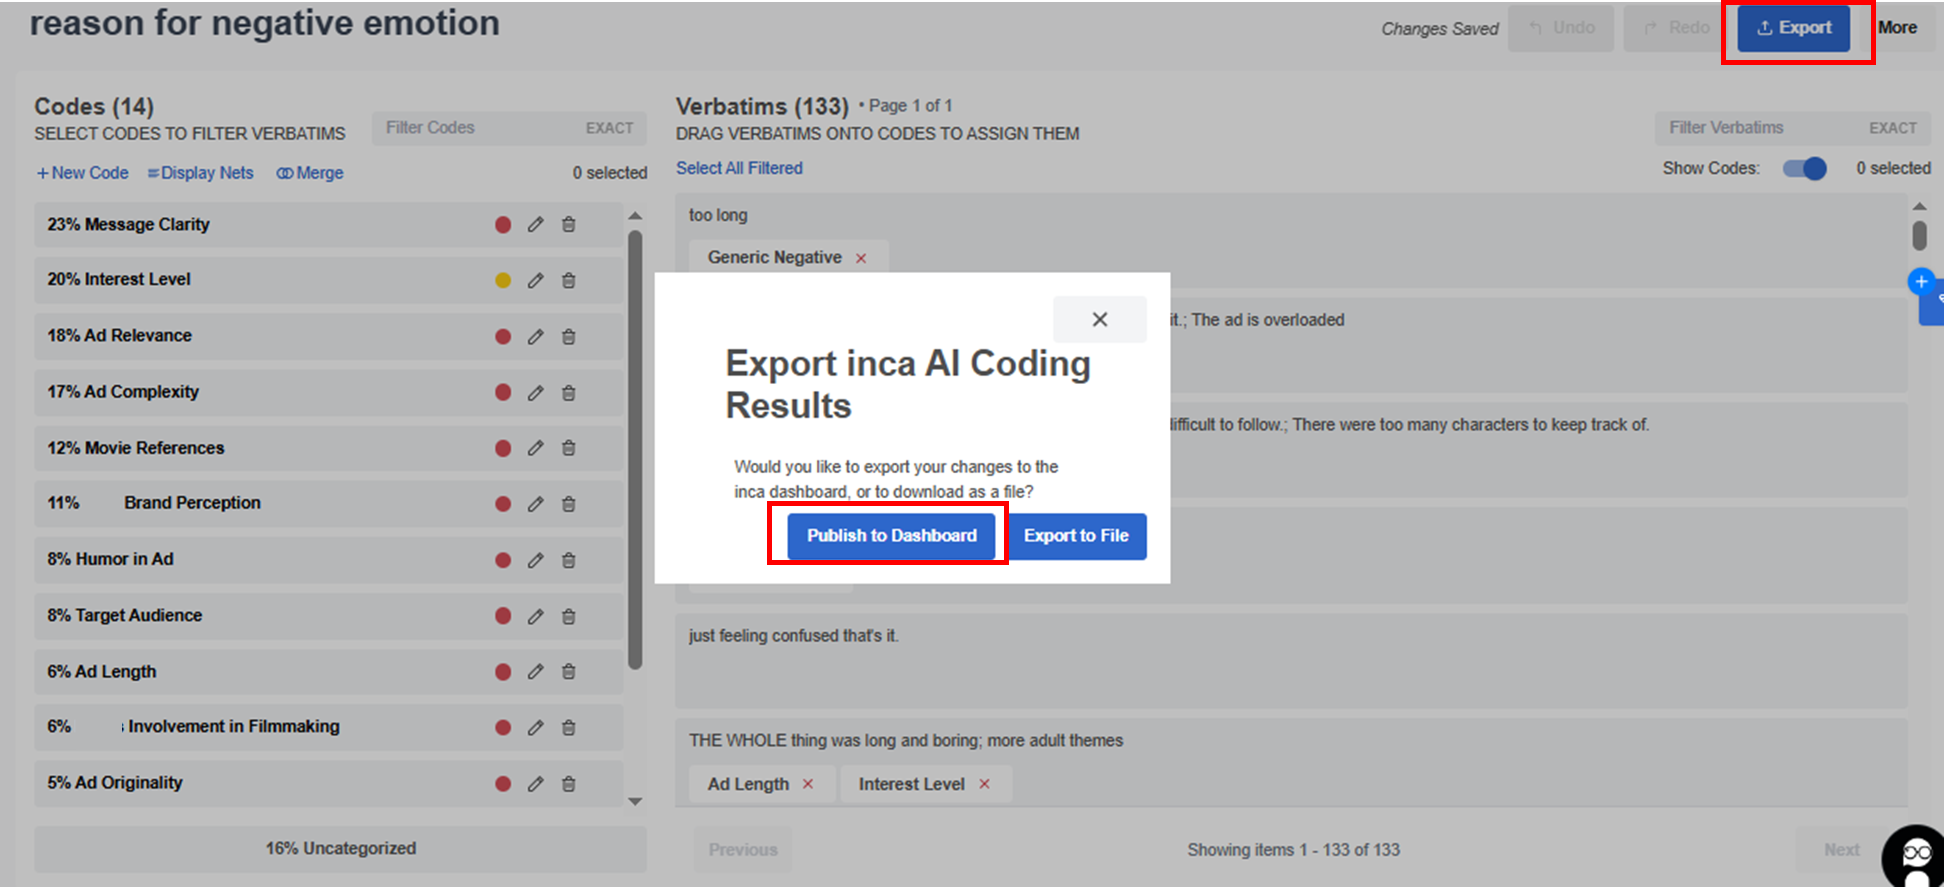The height and width of the screenshot is (887, 1944).
Task: Edit the Movie References code name
Action: 536,448
